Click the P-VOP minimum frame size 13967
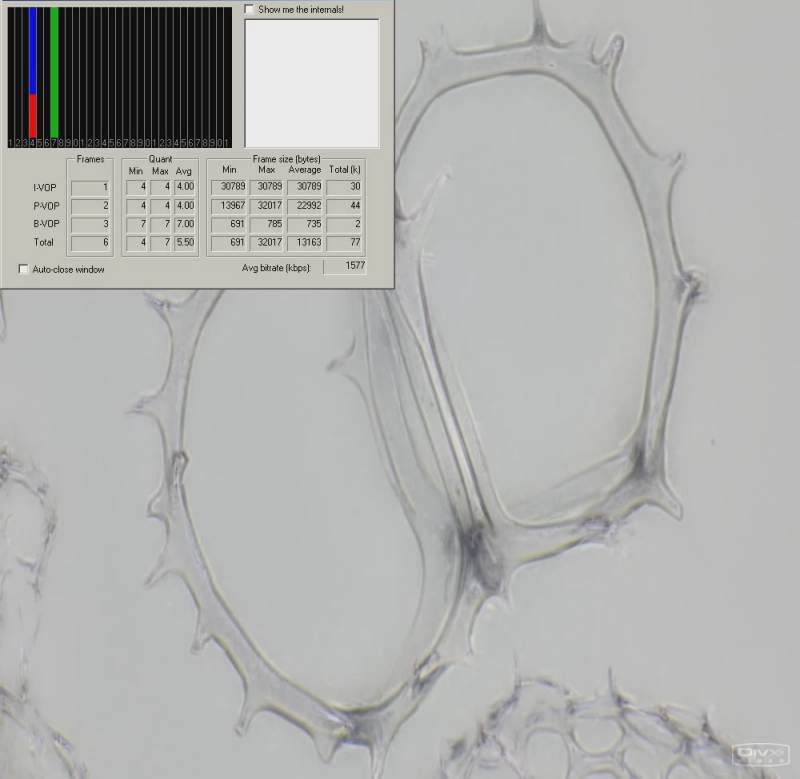 pos(229,206)
